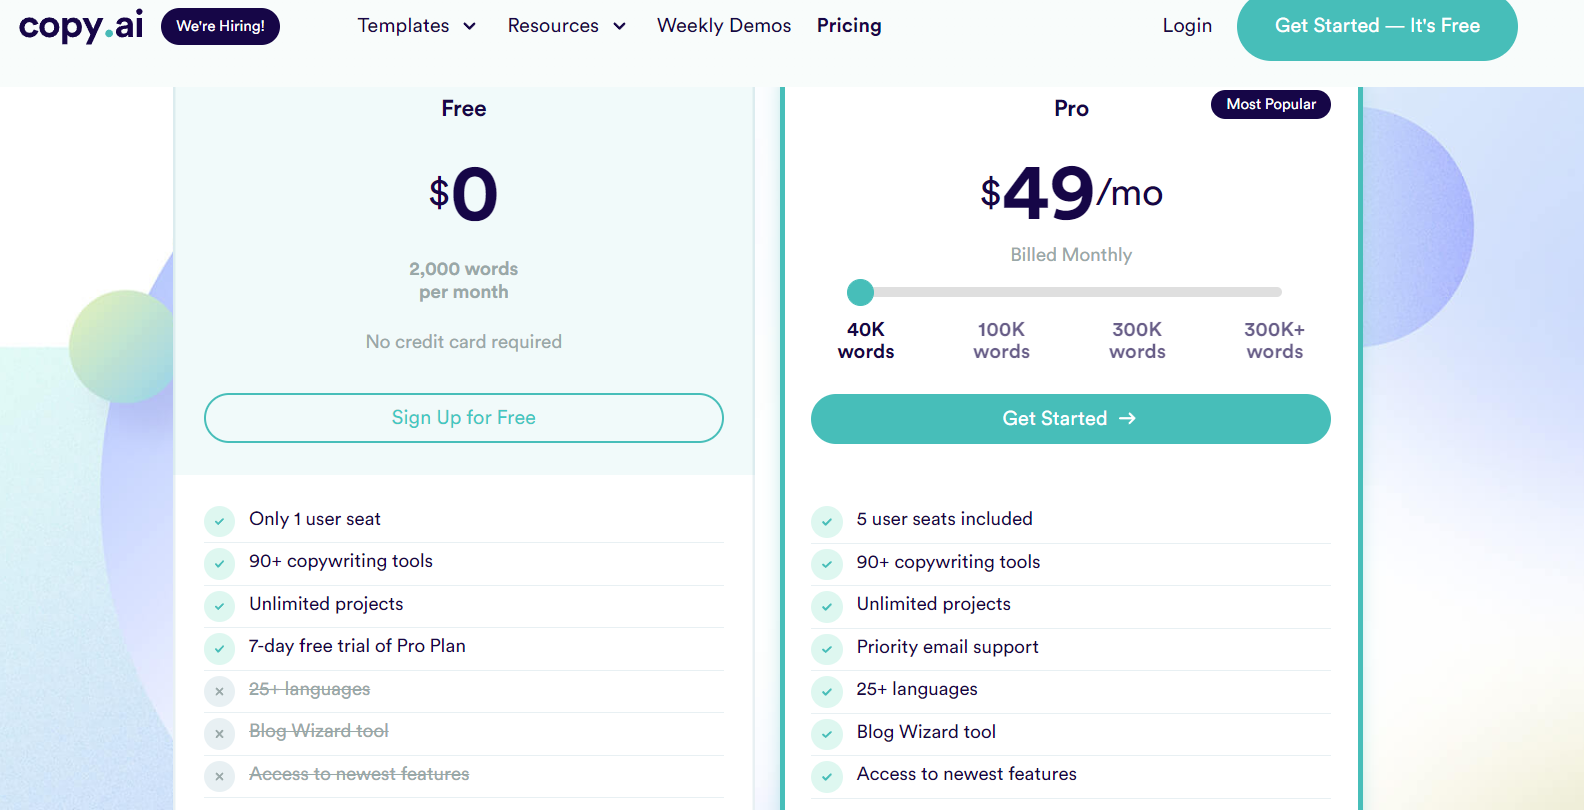The image size is (1584, 810).
Task: Open the Resources dropdown chevron
Action: click(x=619, y=26)
